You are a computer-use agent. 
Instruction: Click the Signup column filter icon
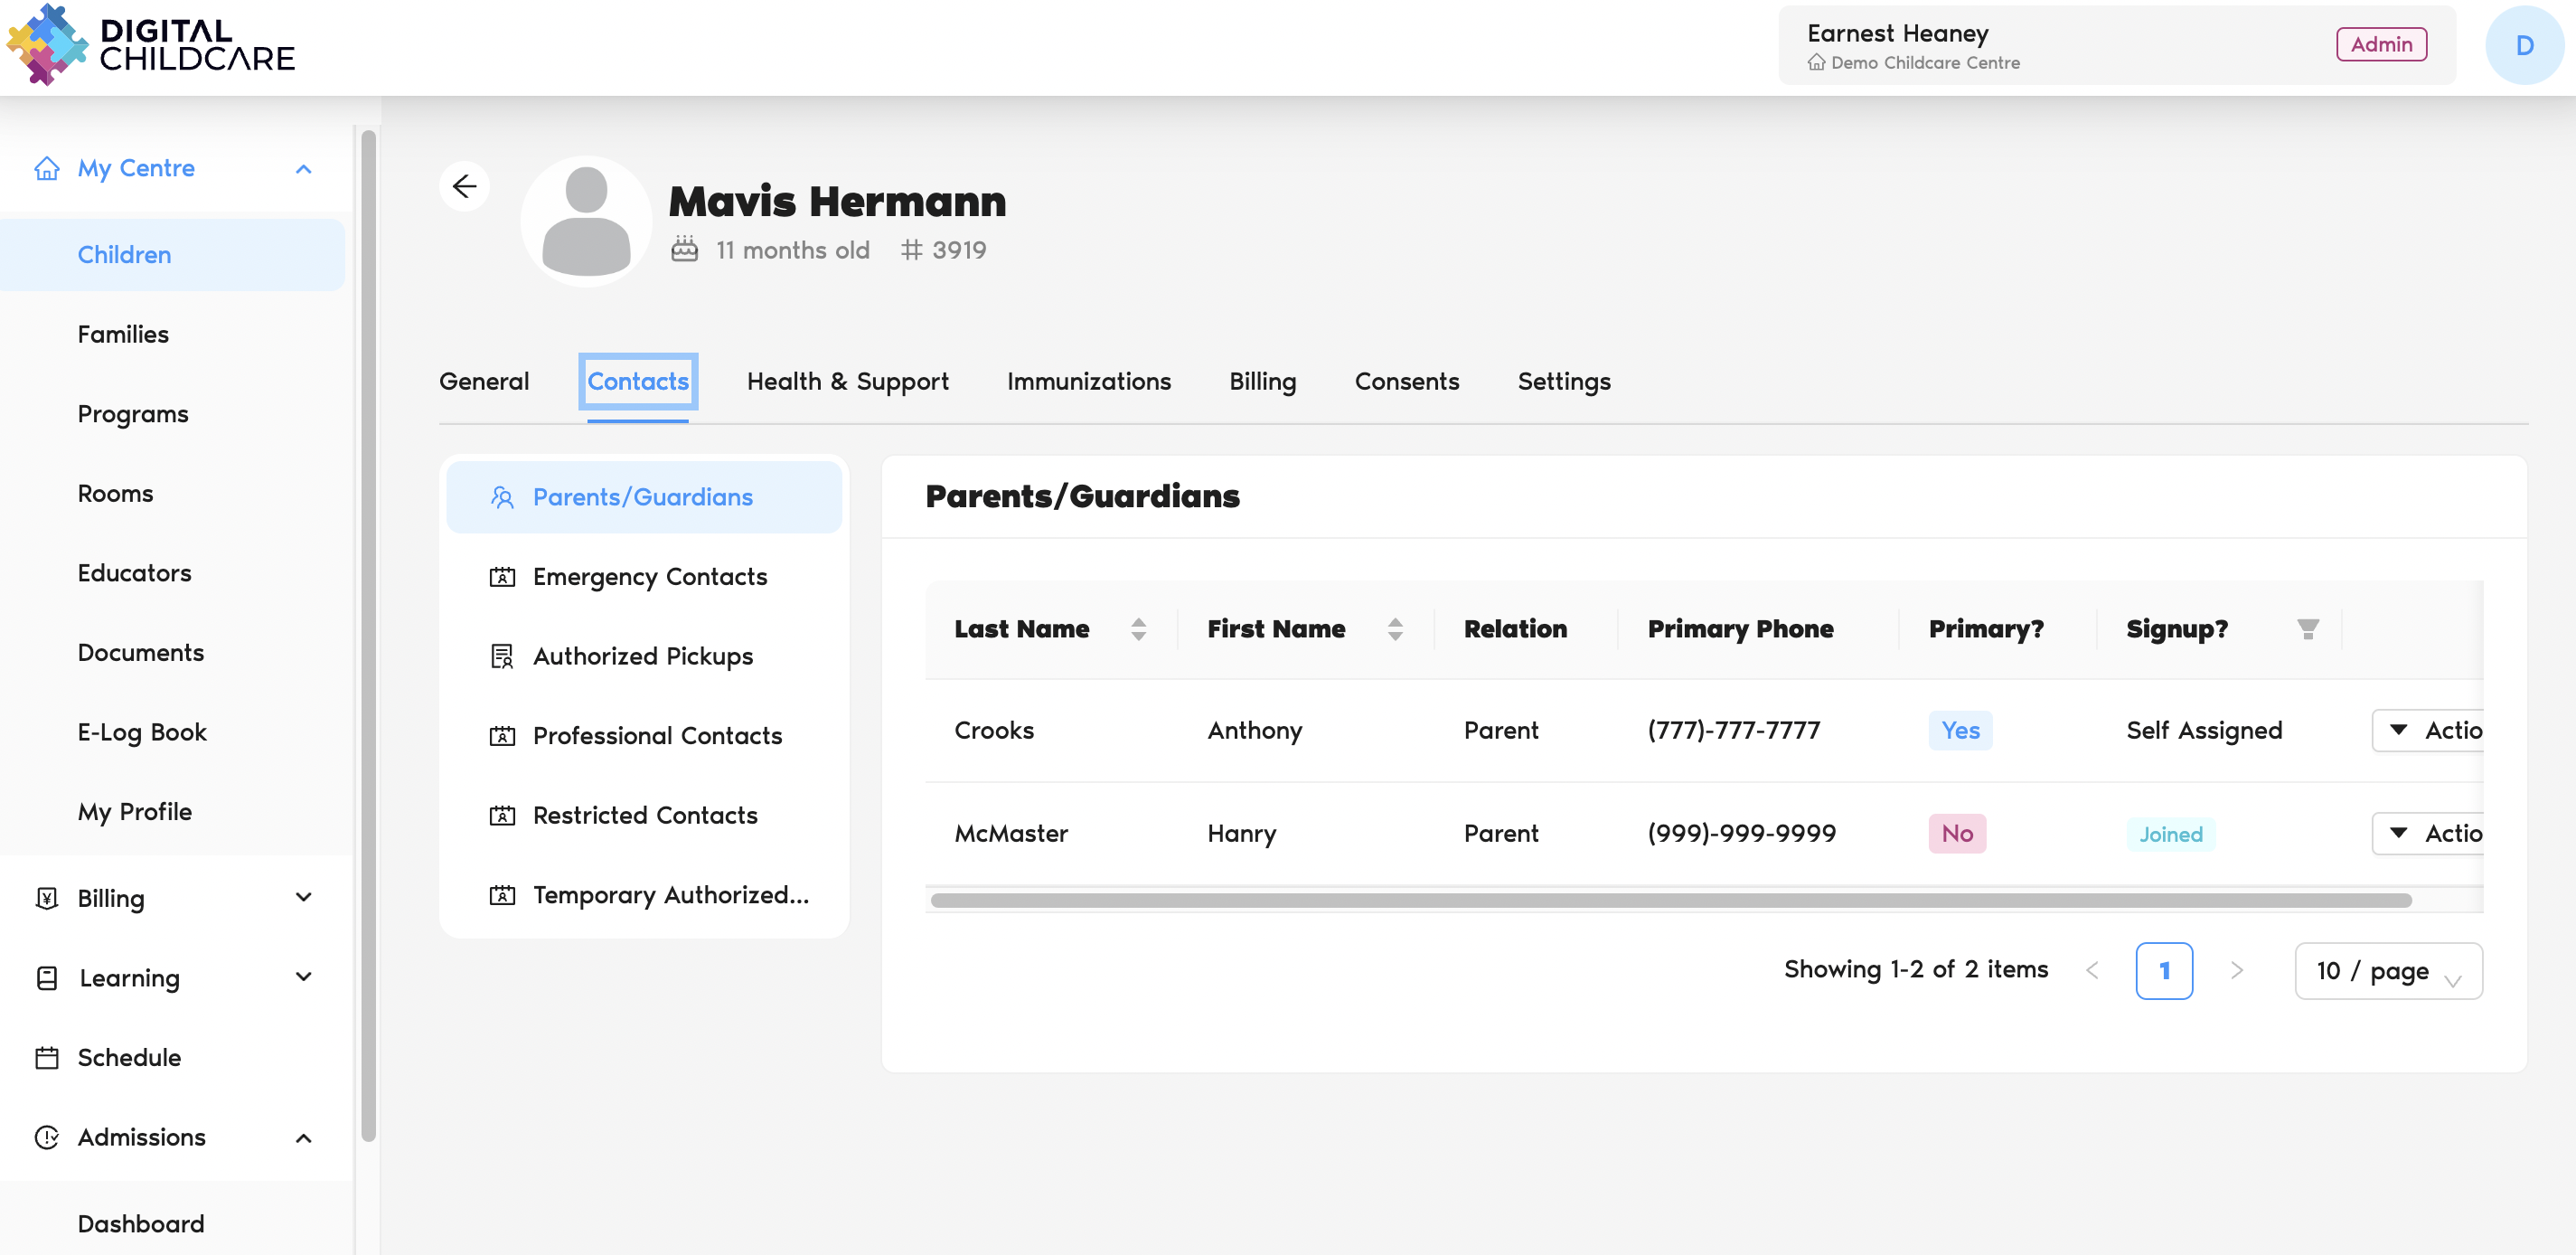tap(2307, 629)
